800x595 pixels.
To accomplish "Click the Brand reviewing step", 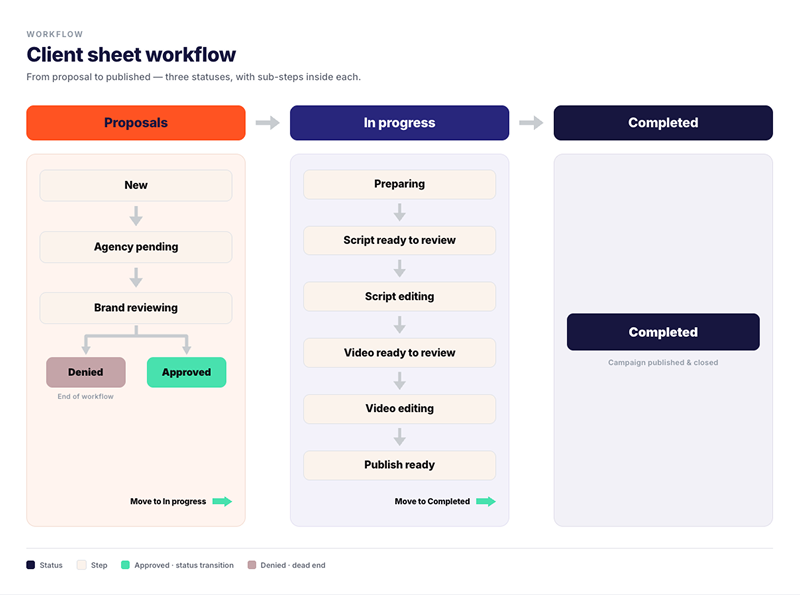I will 136,308.
